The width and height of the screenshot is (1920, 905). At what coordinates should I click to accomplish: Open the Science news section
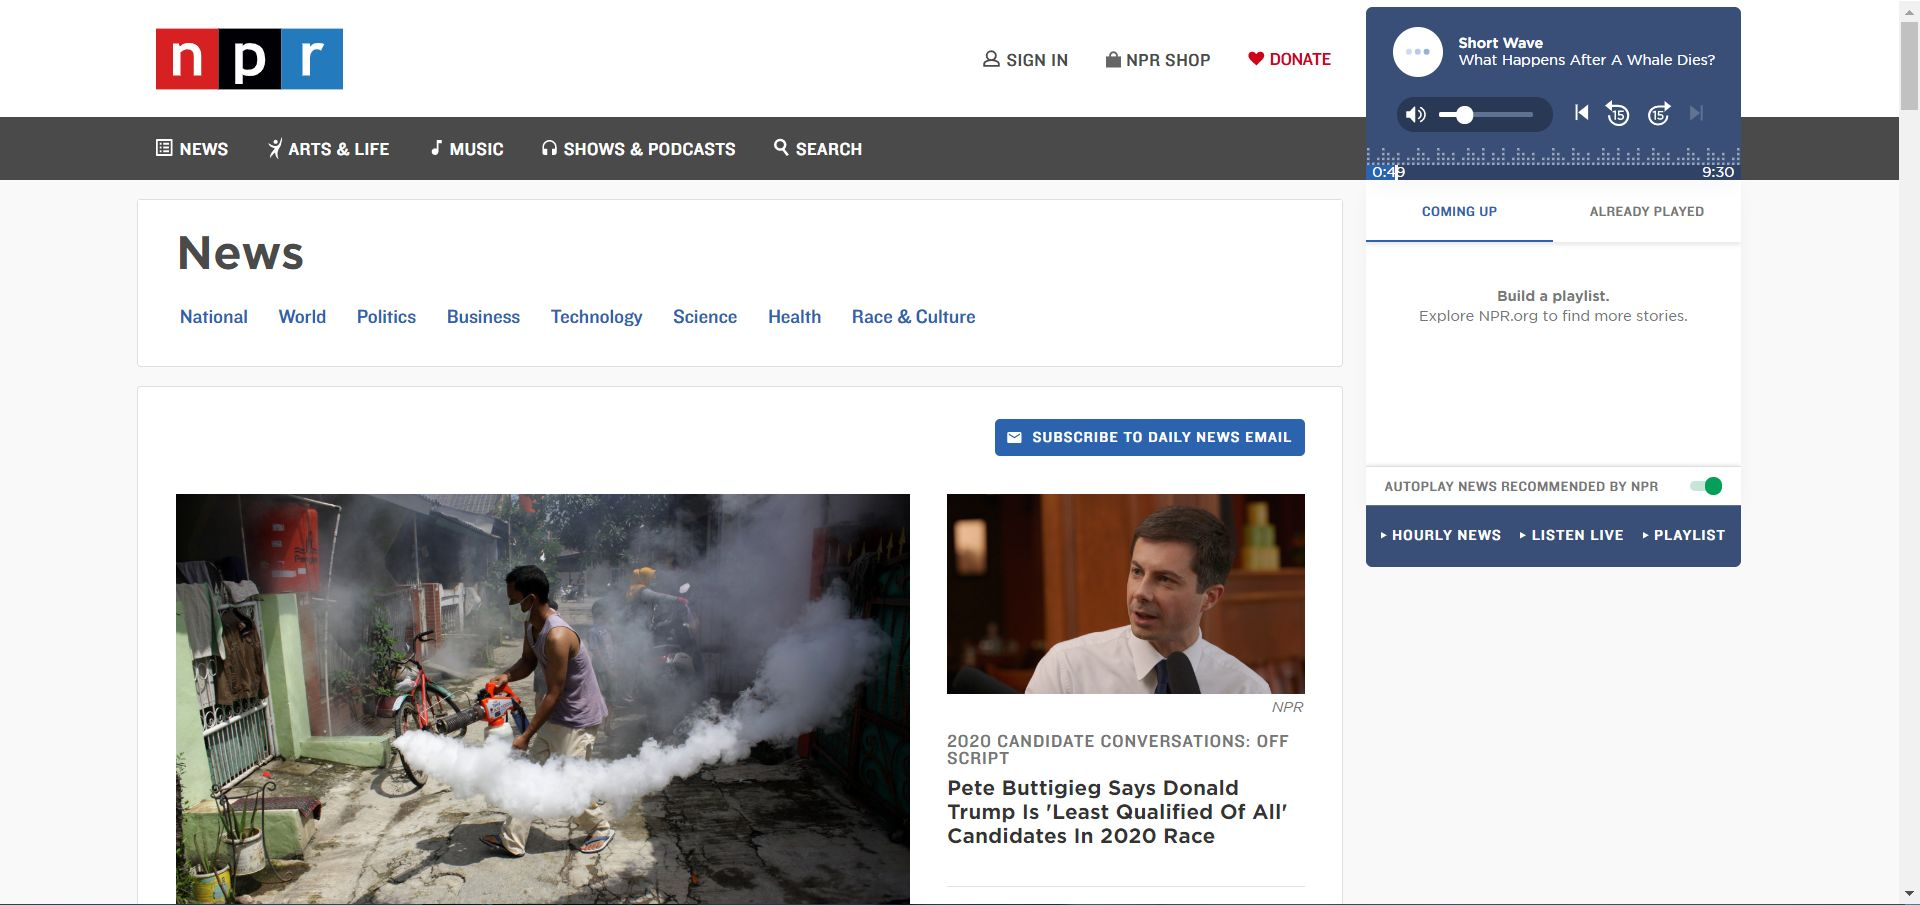point(705,317)
